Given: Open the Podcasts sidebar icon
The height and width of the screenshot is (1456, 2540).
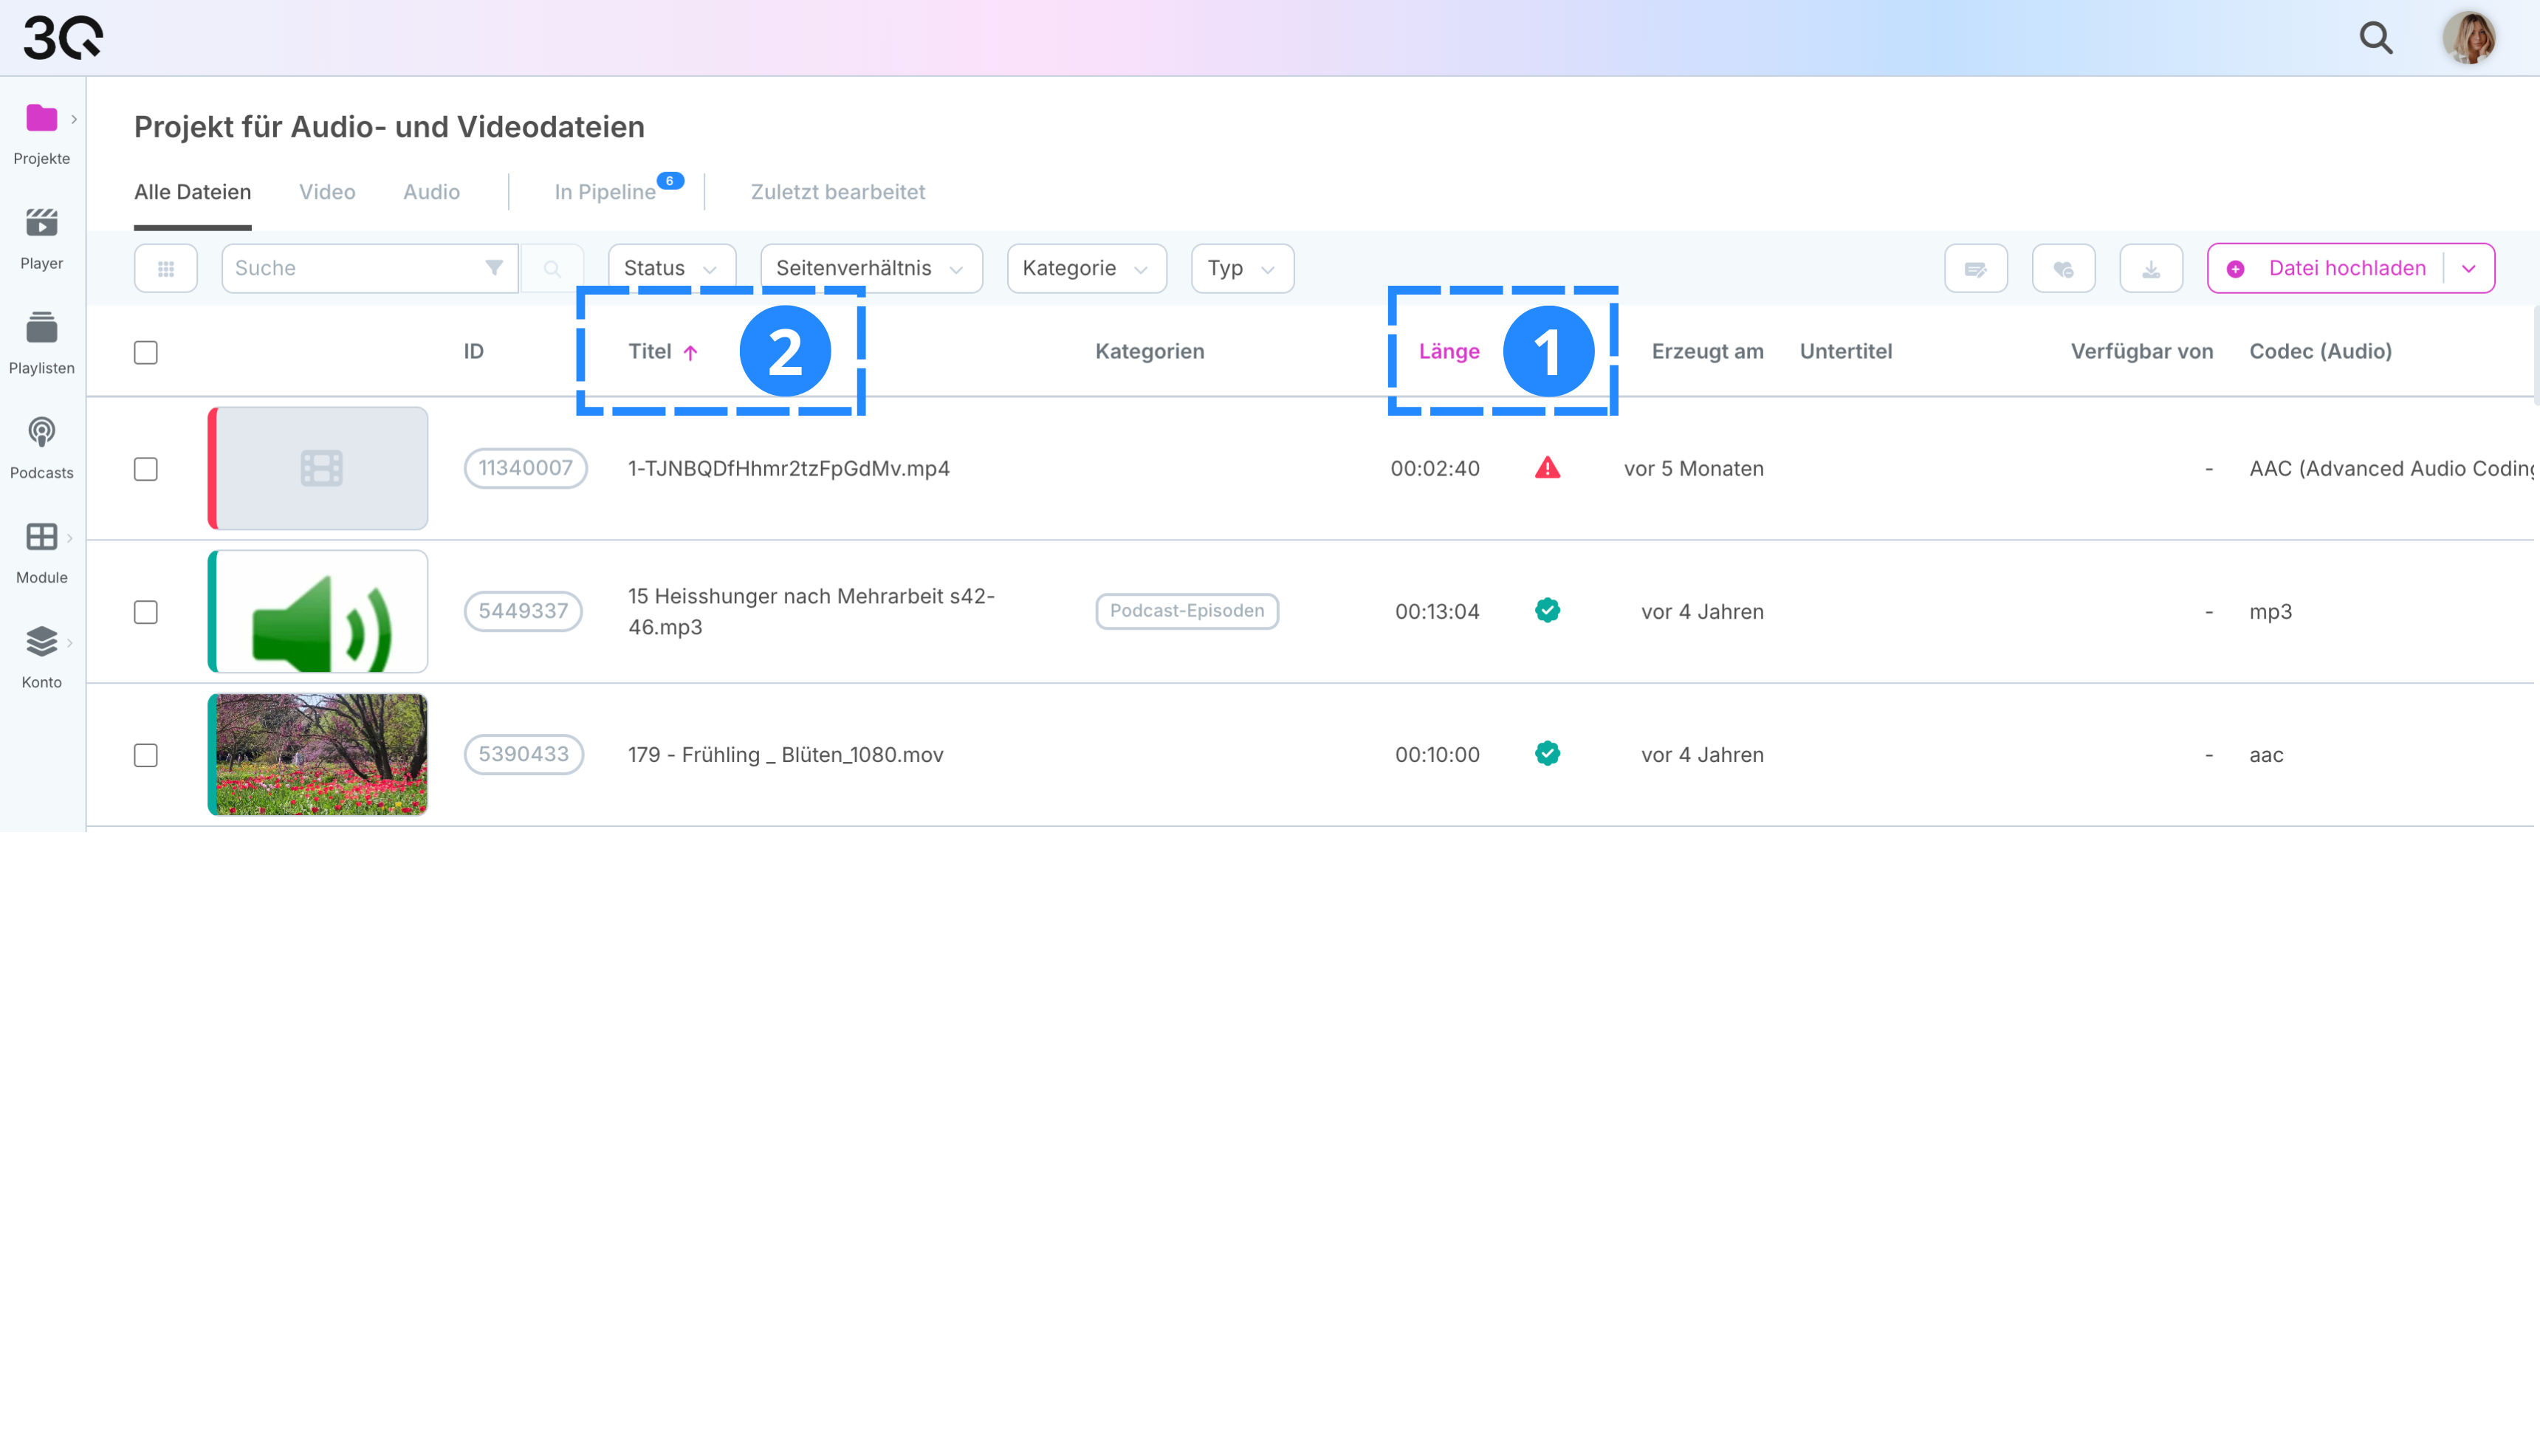Looking at the screenshot, I should [x=41, y=447].
